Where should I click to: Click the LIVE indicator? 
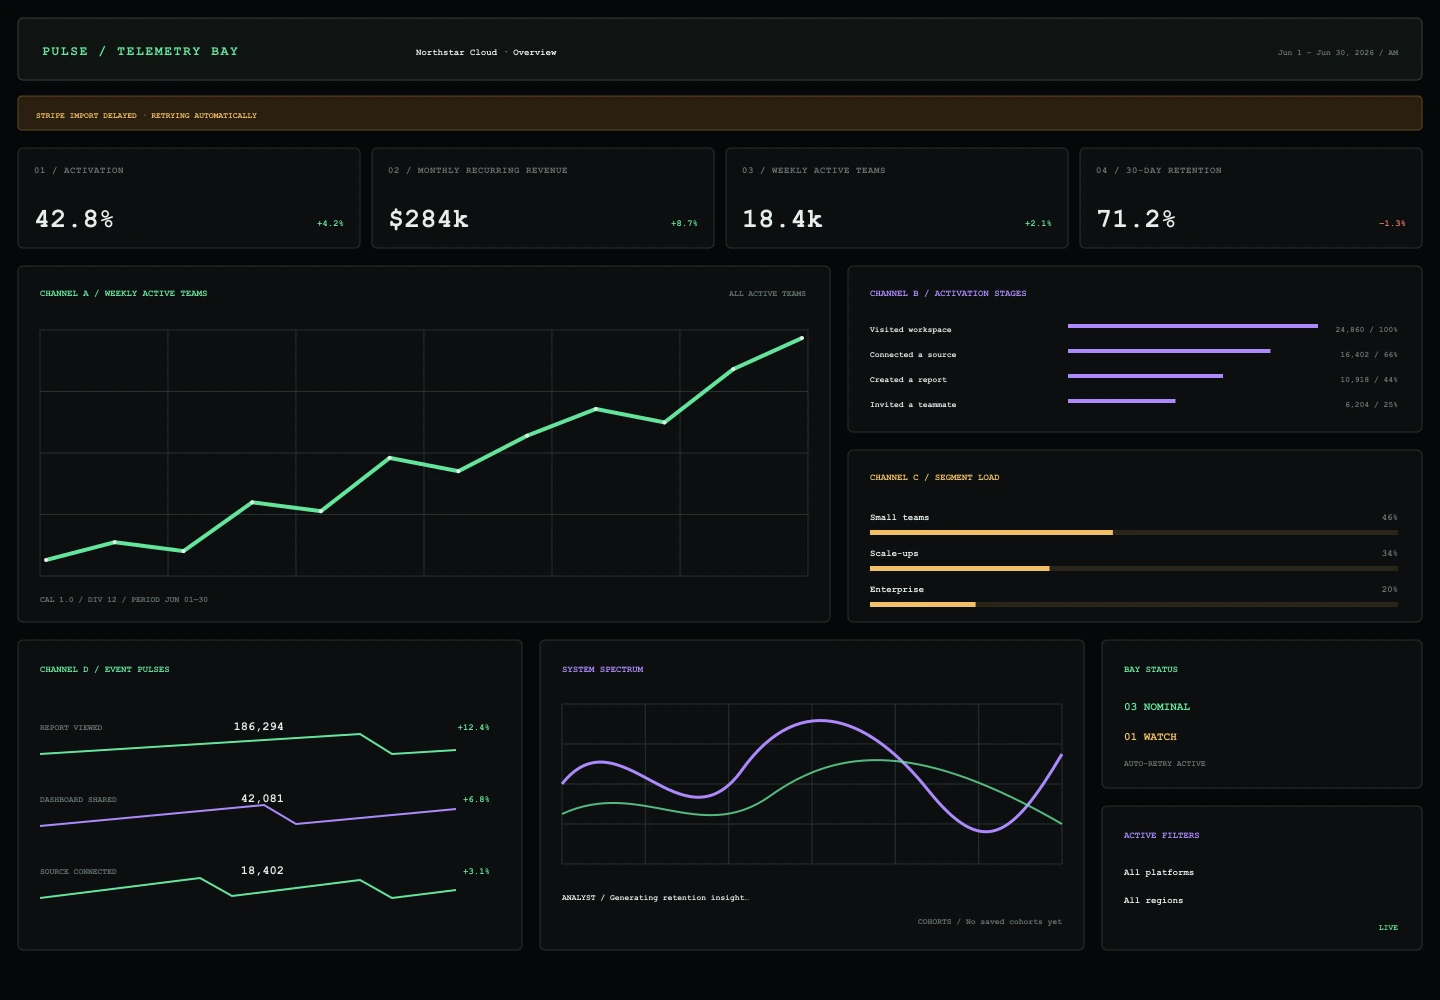point(1388,927)
